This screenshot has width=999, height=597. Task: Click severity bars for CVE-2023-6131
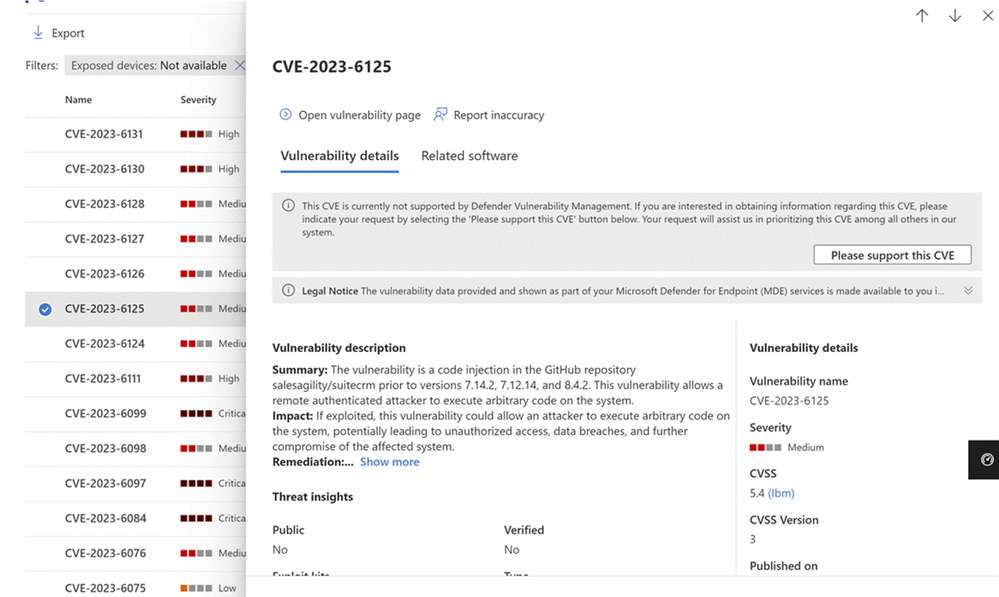pyautogui.click(x=196, y=134)
